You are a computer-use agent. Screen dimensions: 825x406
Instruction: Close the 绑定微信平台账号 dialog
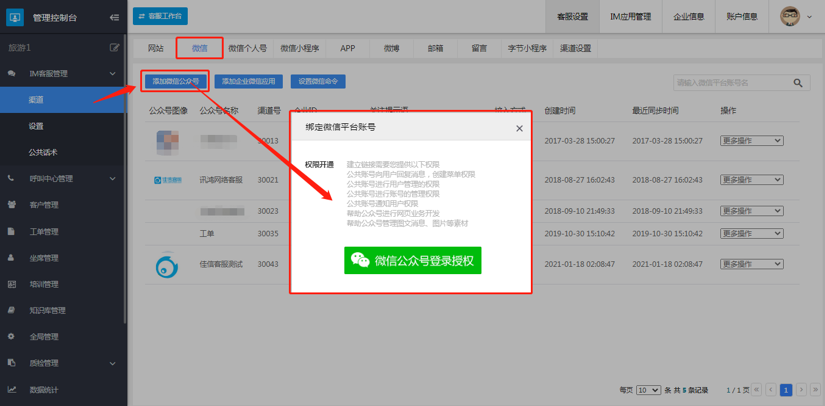pos(519,128)
